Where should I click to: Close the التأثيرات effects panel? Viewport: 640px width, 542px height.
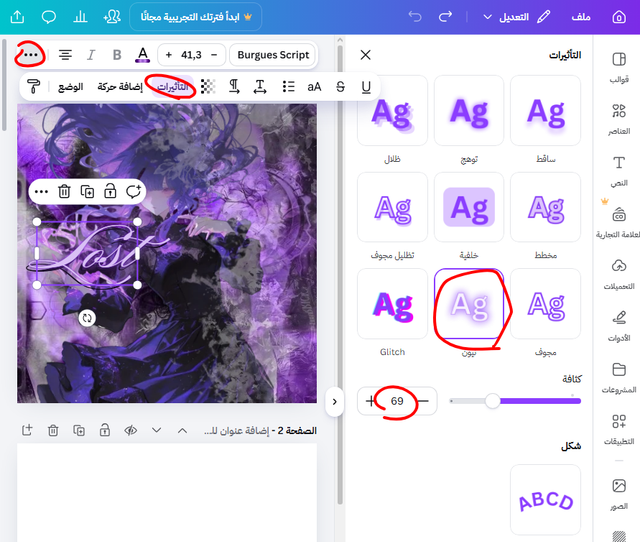(x=366, y=55)
